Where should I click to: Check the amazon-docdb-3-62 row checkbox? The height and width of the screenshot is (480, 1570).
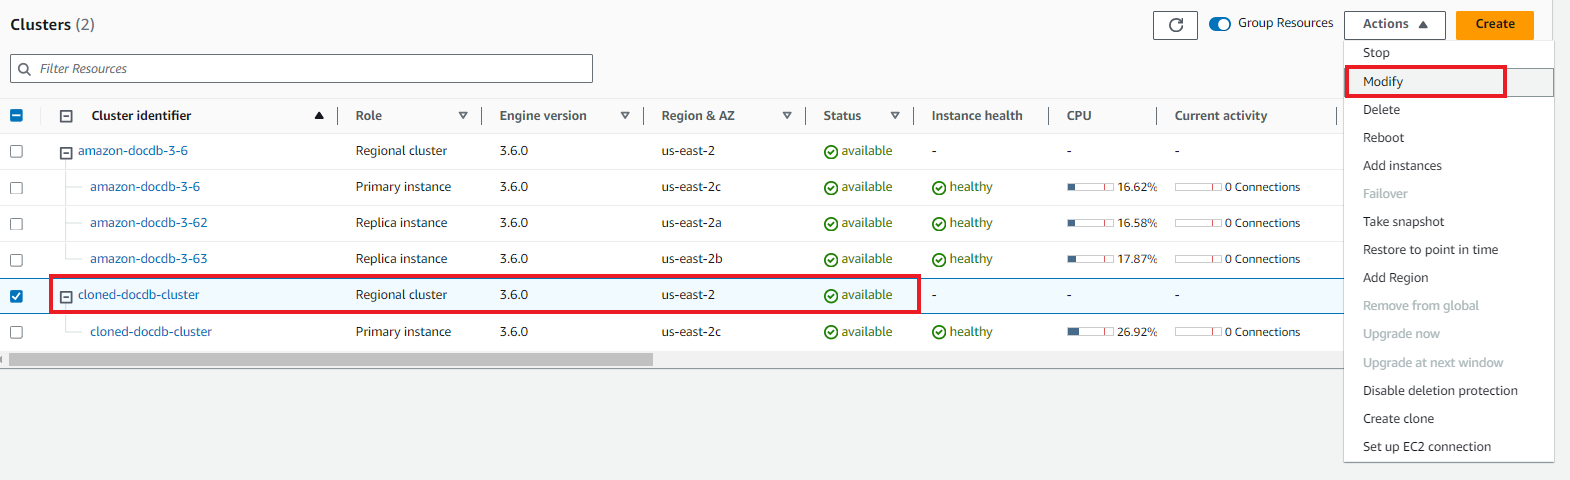(x=16, y=224)
